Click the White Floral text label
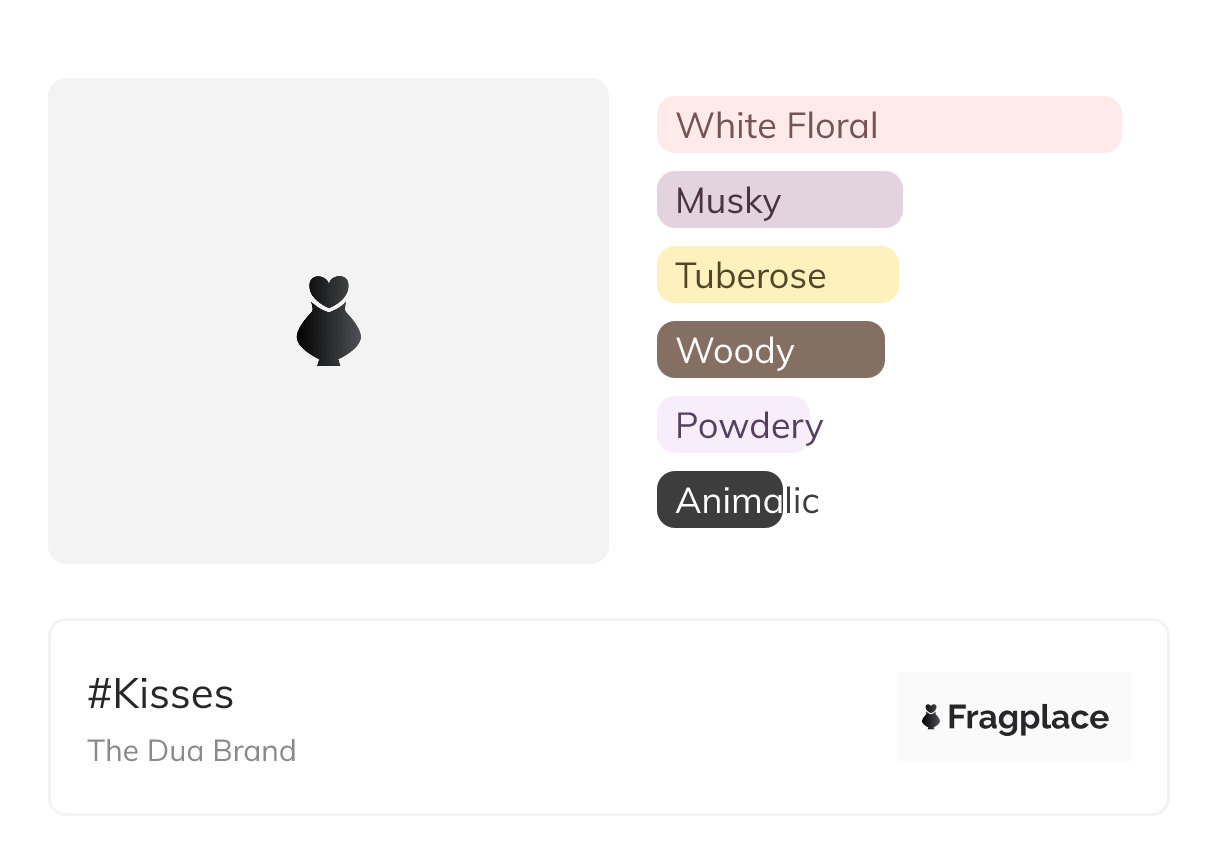The image size is (1218, 864). (776, 126)
